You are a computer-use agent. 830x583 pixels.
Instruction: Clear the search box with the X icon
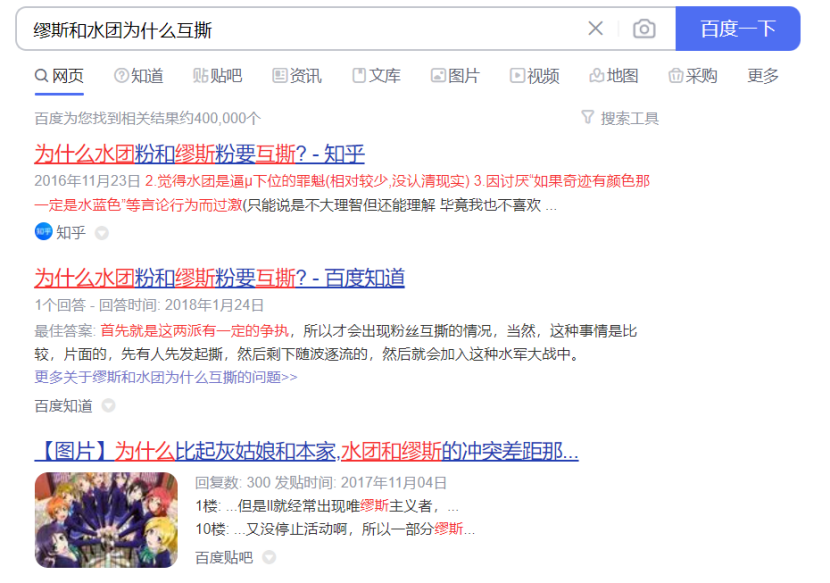pyautogui.click(x=596, y=29)
